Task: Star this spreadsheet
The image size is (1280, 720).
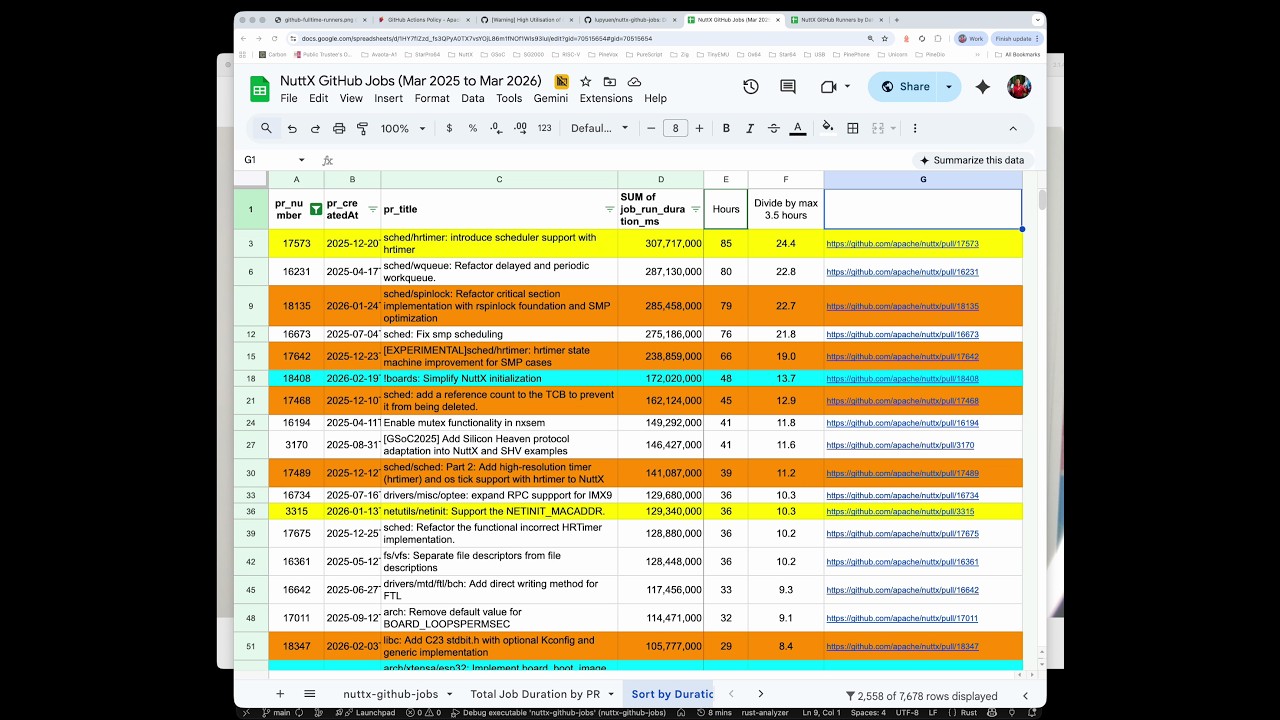Action: (586, 81)
